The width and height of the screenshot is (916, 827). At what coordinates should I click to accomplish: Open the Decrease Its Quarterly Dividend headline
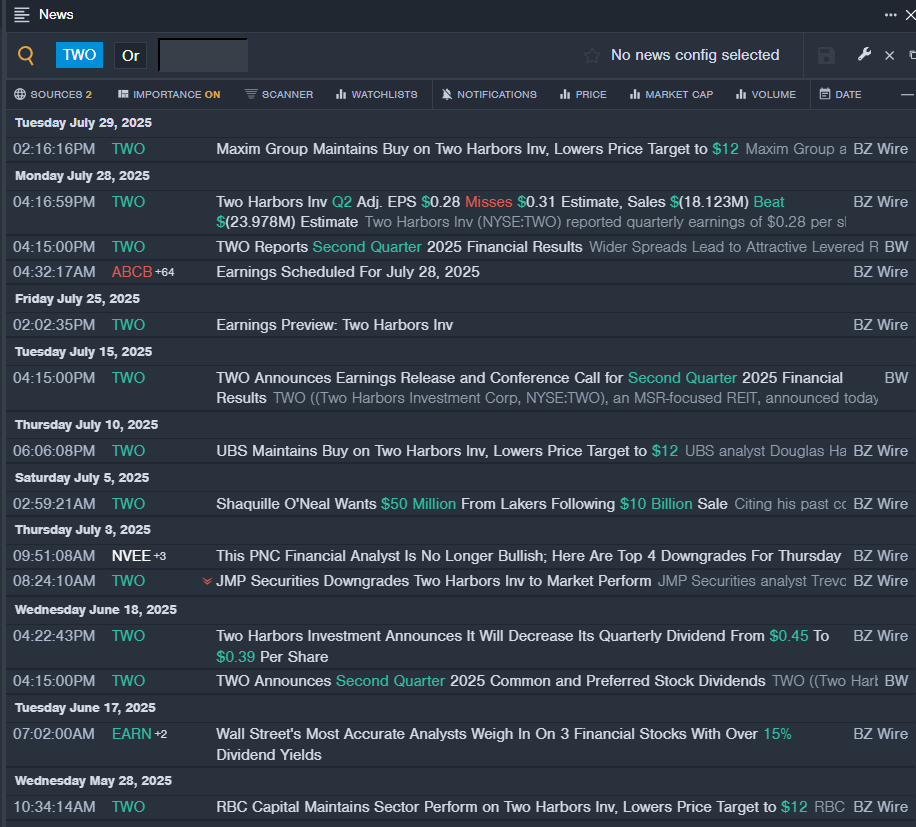(522, 647)
